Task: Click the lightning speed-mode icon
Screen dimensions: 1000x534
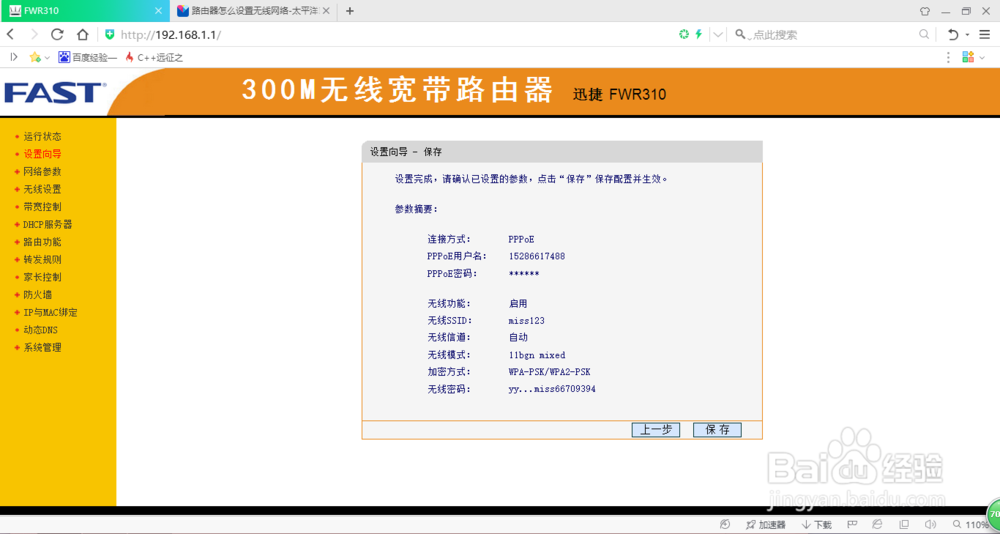Action: [698, 34]
